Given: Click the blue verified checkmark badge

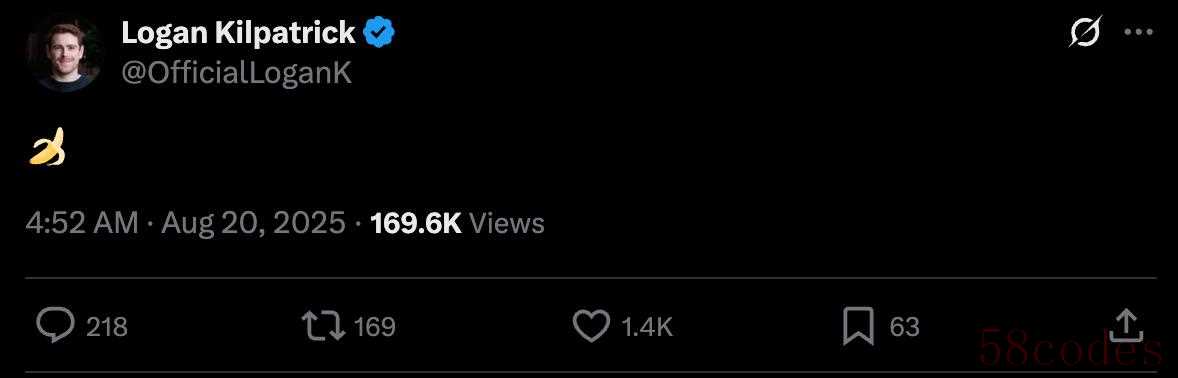Looking at the screenshot, I should tap(379, 32).
